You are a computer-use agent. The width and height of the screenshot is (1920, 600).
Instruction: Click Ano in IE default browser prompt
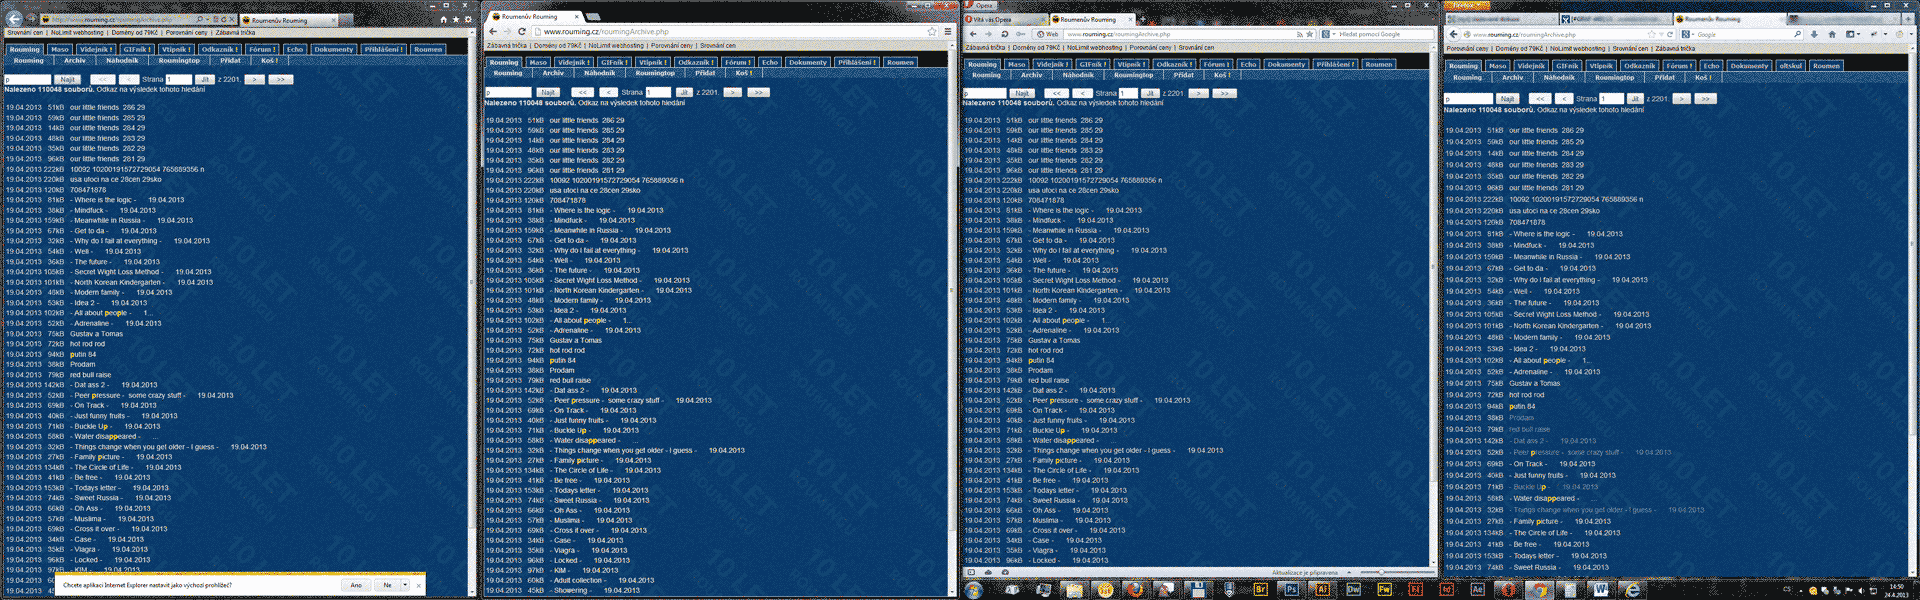tap(356, 585)
